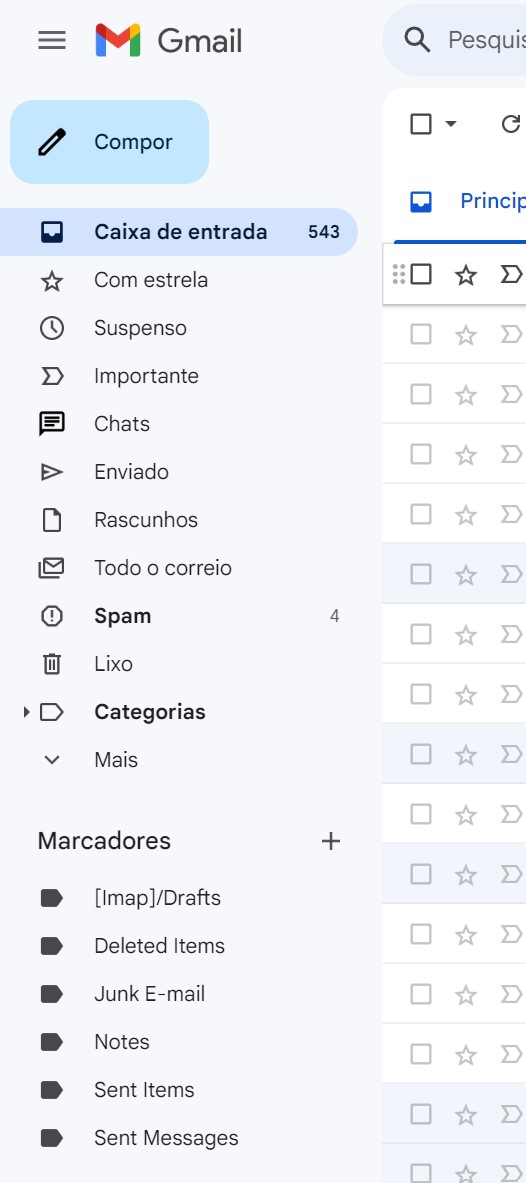Screen dimensions: 526x1183
Task: Star the first email in list
Action: point(466,275)
